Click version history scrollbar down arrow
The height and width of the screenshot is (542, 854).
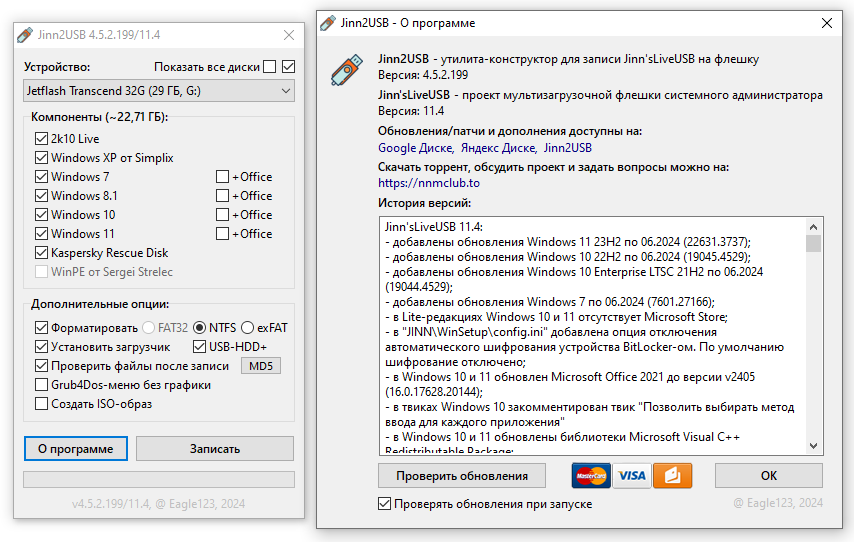[813, 446]
